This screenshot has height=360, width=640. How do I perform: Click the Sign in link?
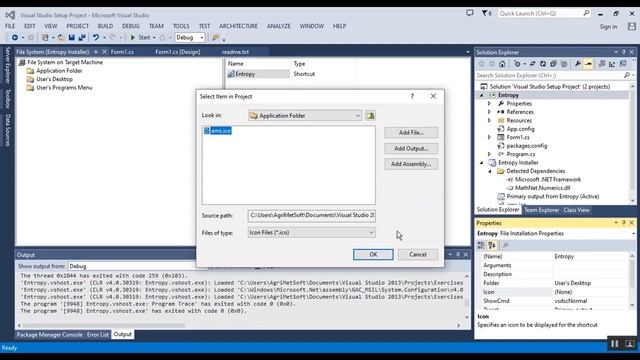(x=608, y=27)
